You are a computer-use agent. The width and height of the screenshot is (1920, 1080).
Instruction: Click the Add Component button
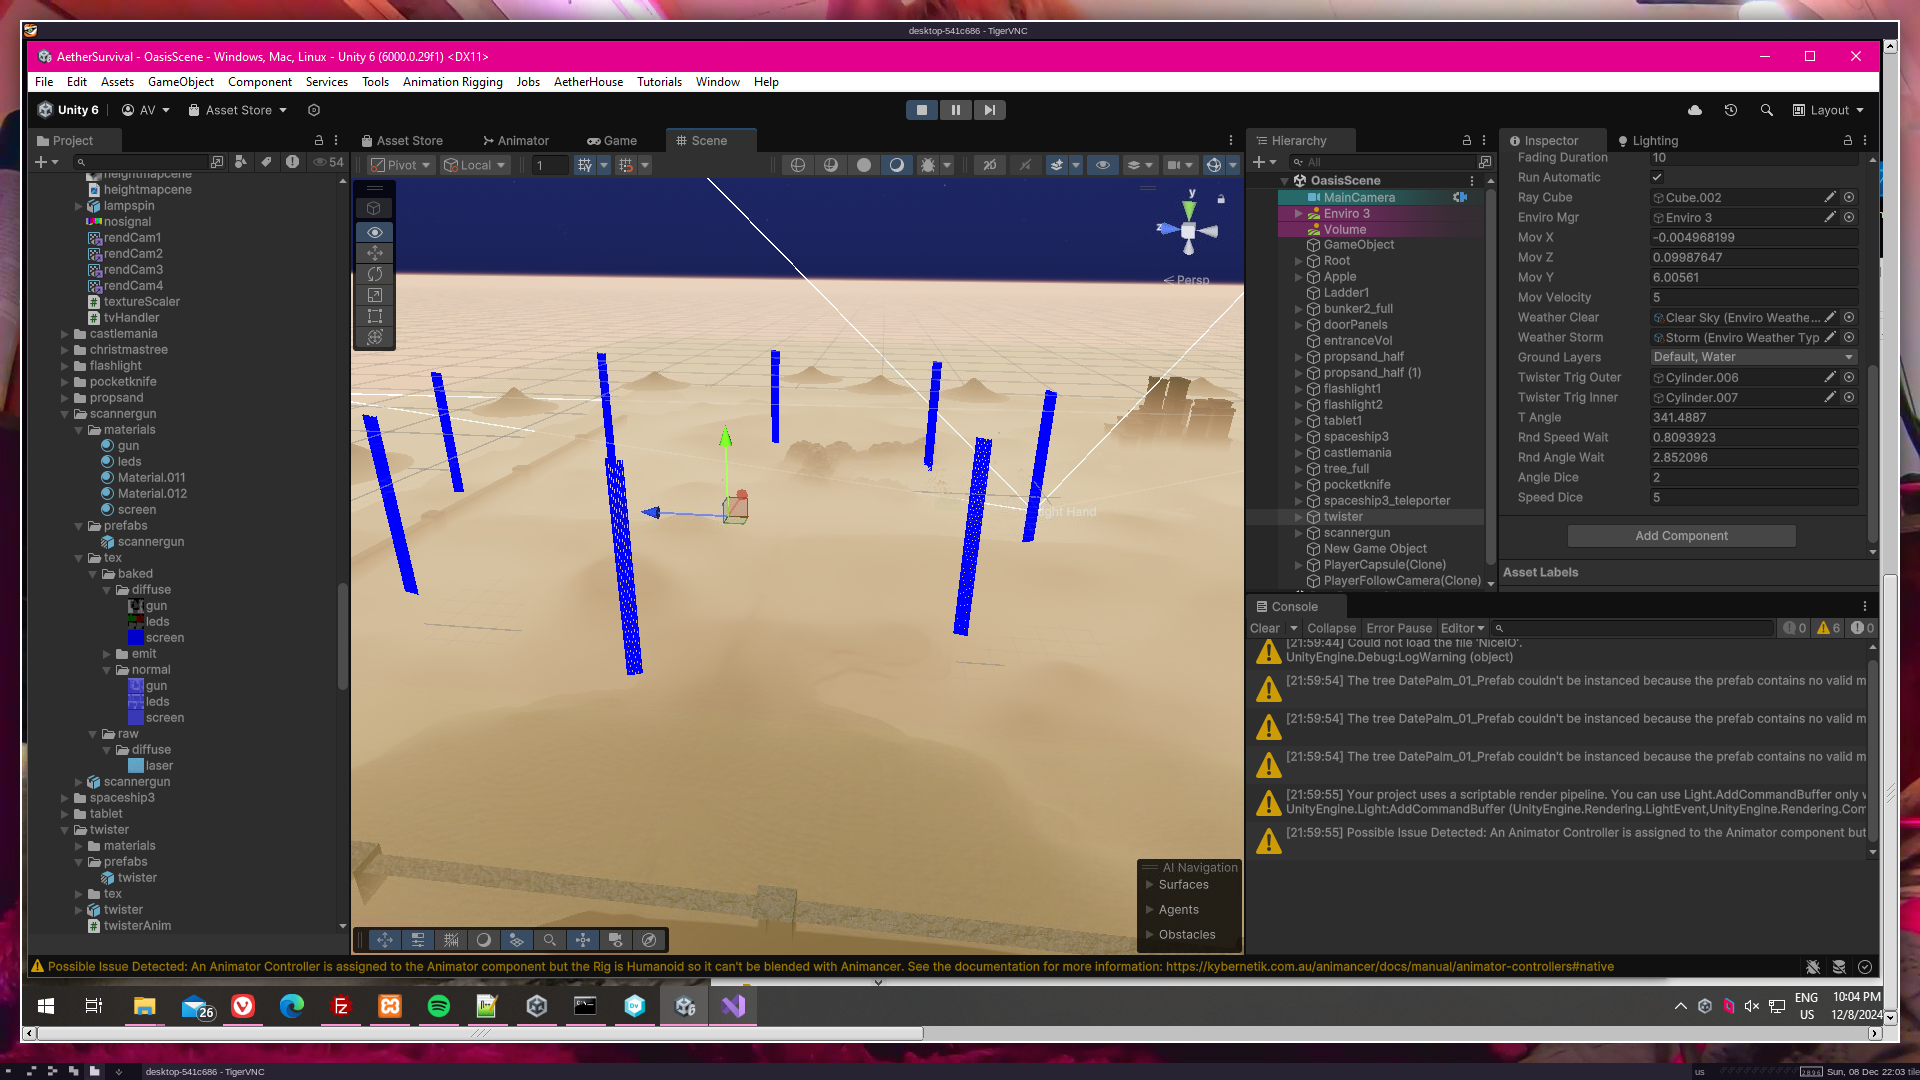(1681, 536)
